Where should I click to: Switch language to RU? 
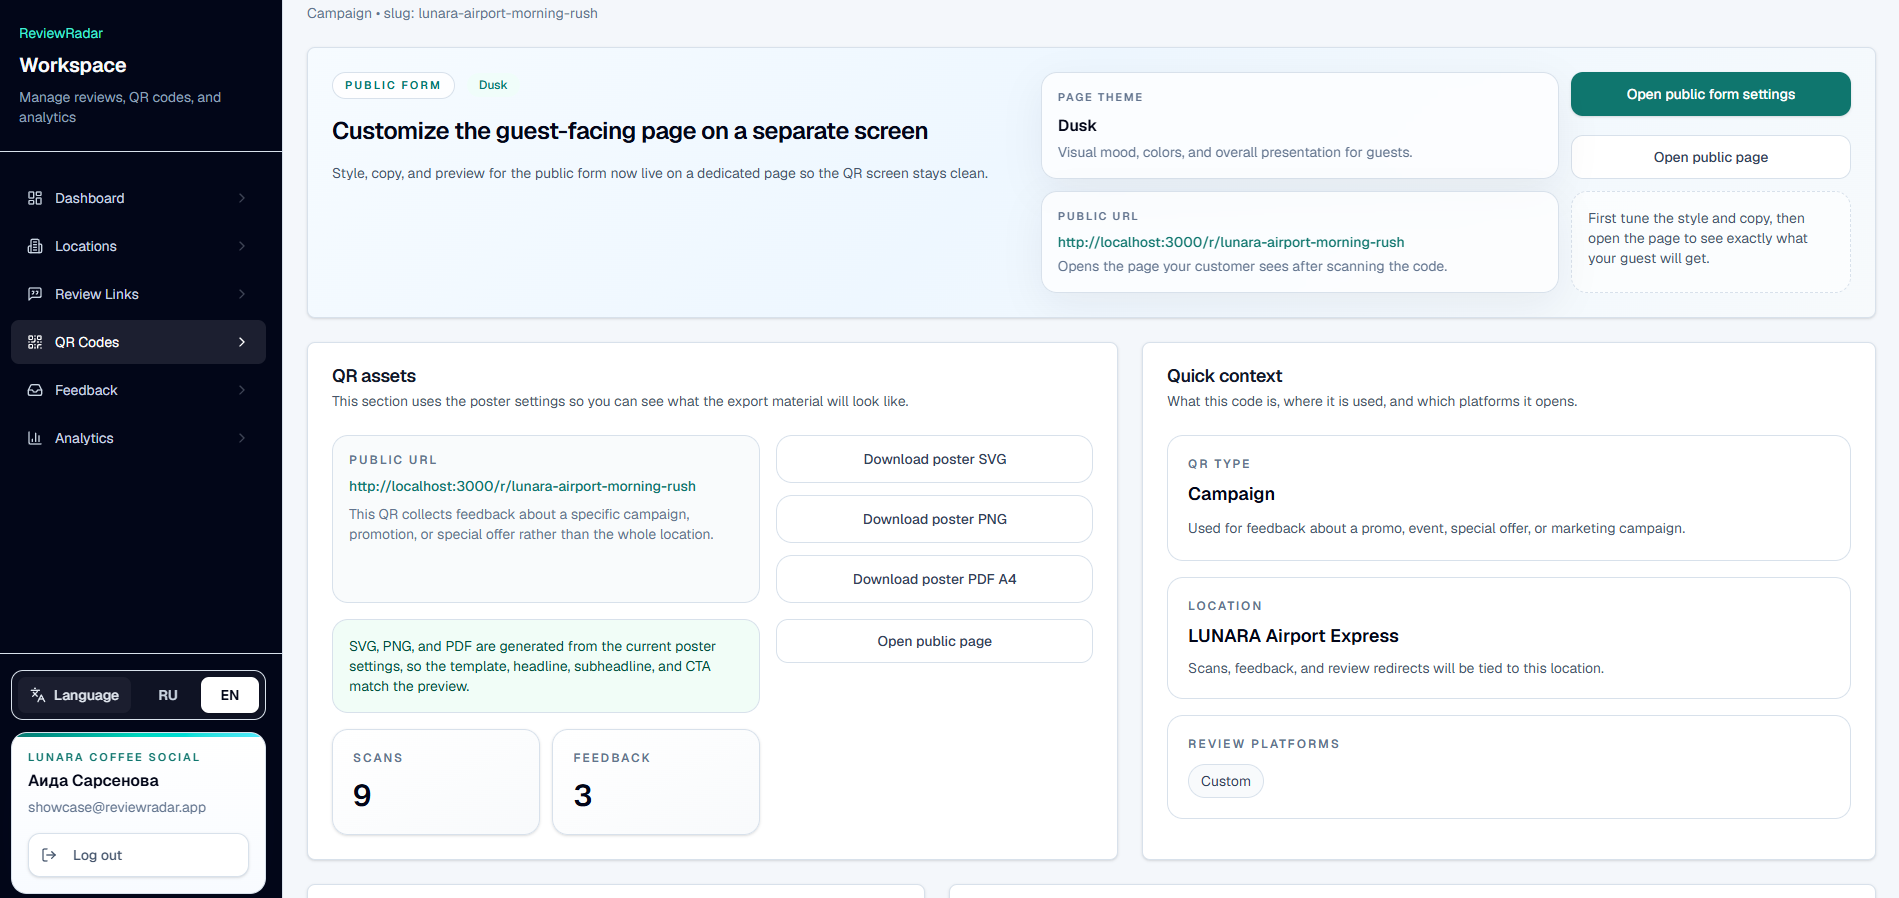pyautogui.click(x=168, y=695)
